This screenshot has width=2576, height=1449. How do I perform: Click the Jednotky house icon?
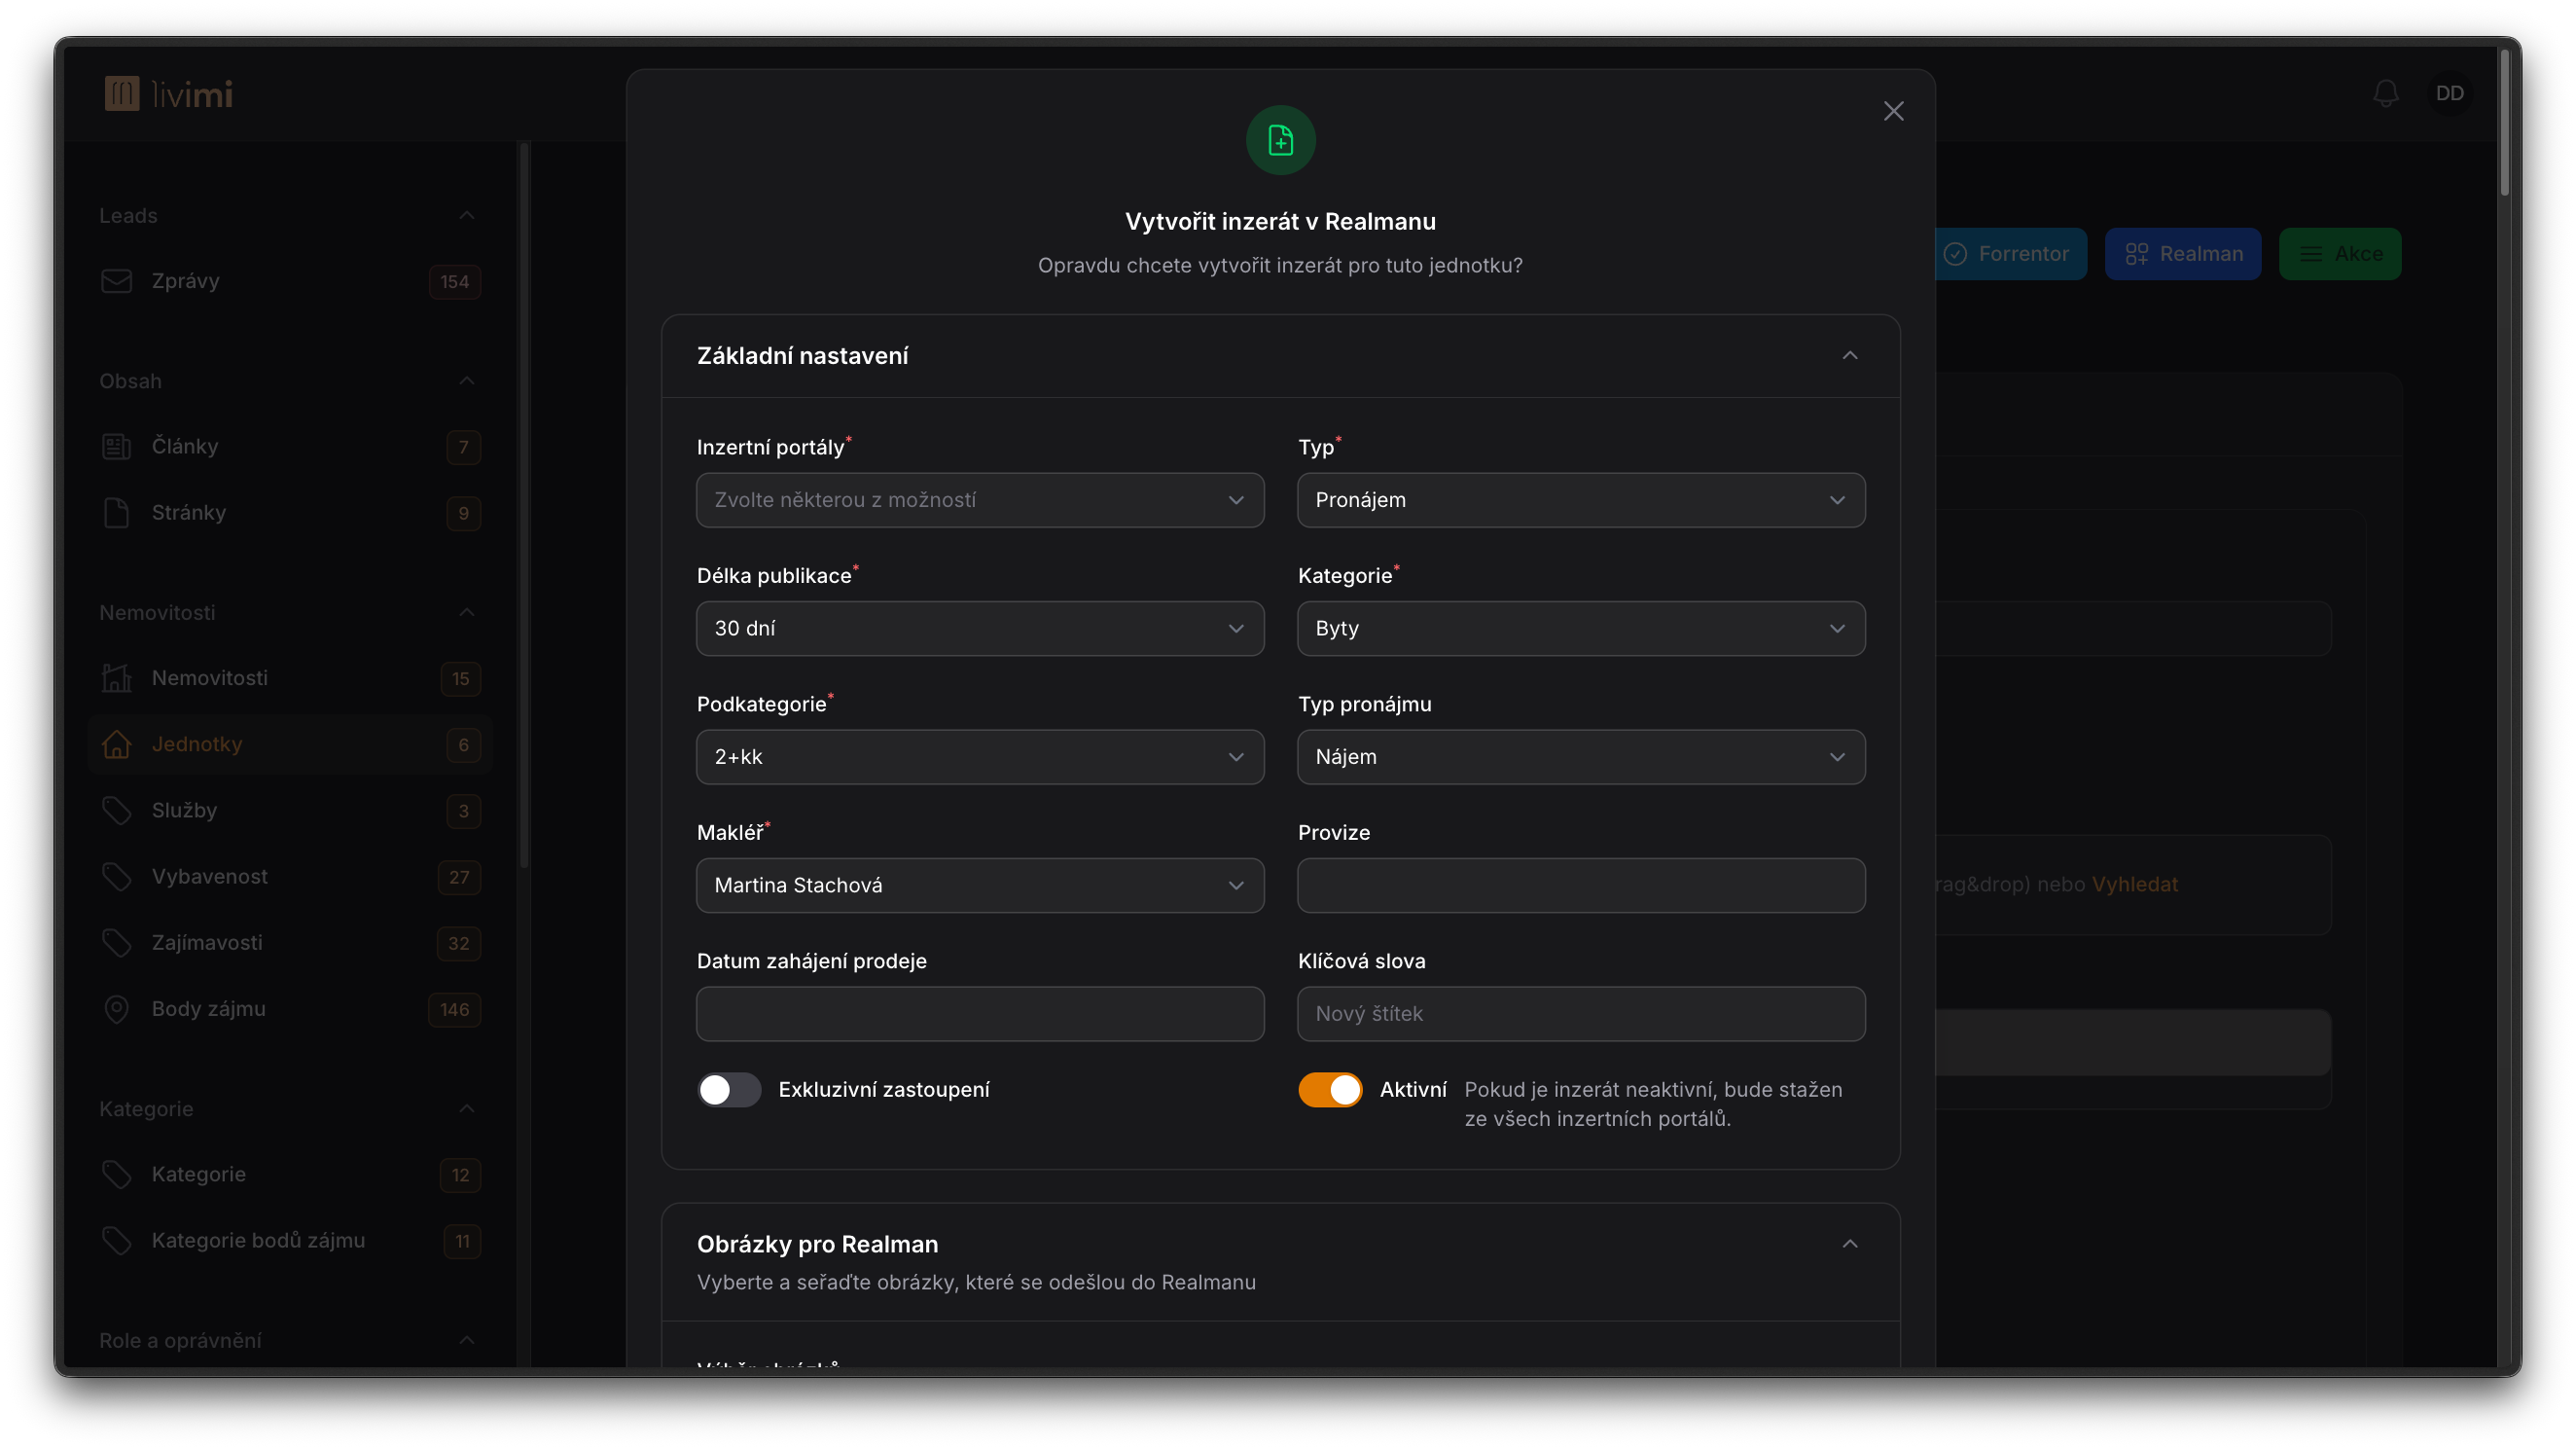(117, 744)
